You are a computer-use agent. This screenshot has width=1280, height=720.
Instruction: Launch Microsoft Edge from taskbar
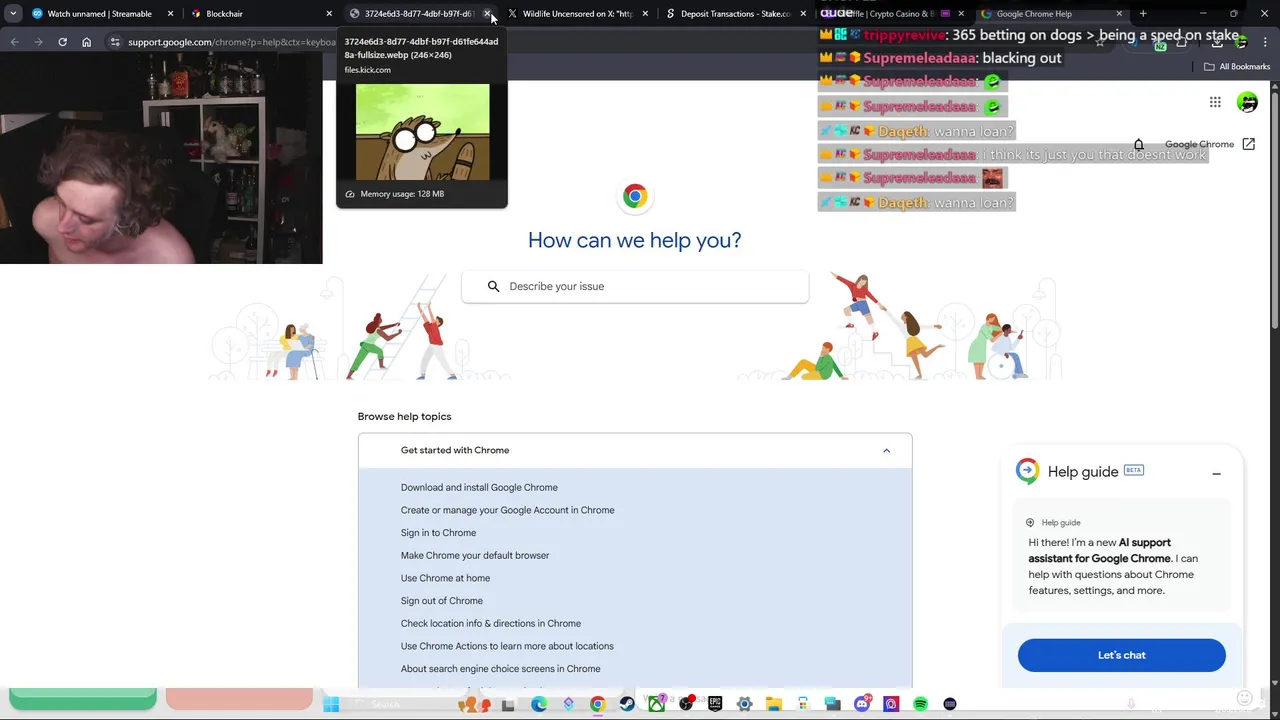[539, 704]
